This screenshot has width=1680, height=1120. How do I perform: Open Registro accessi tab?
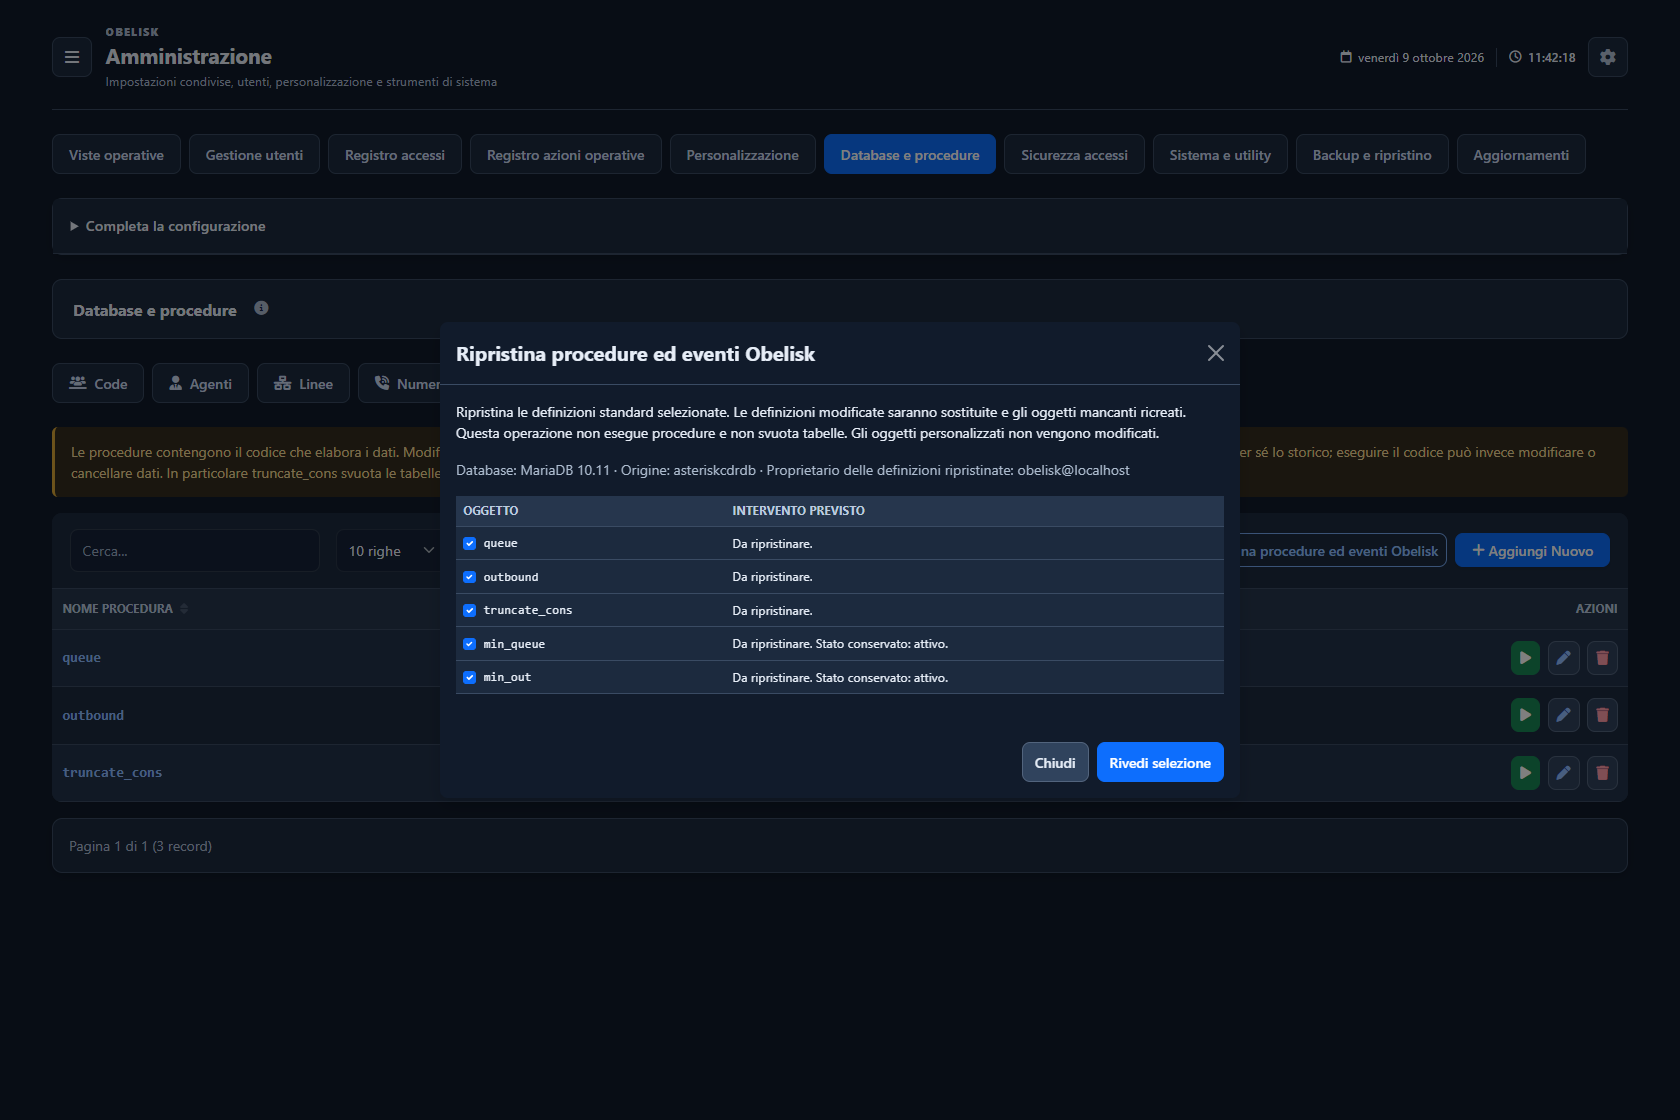pyautogui.click(x=395, y=155)
